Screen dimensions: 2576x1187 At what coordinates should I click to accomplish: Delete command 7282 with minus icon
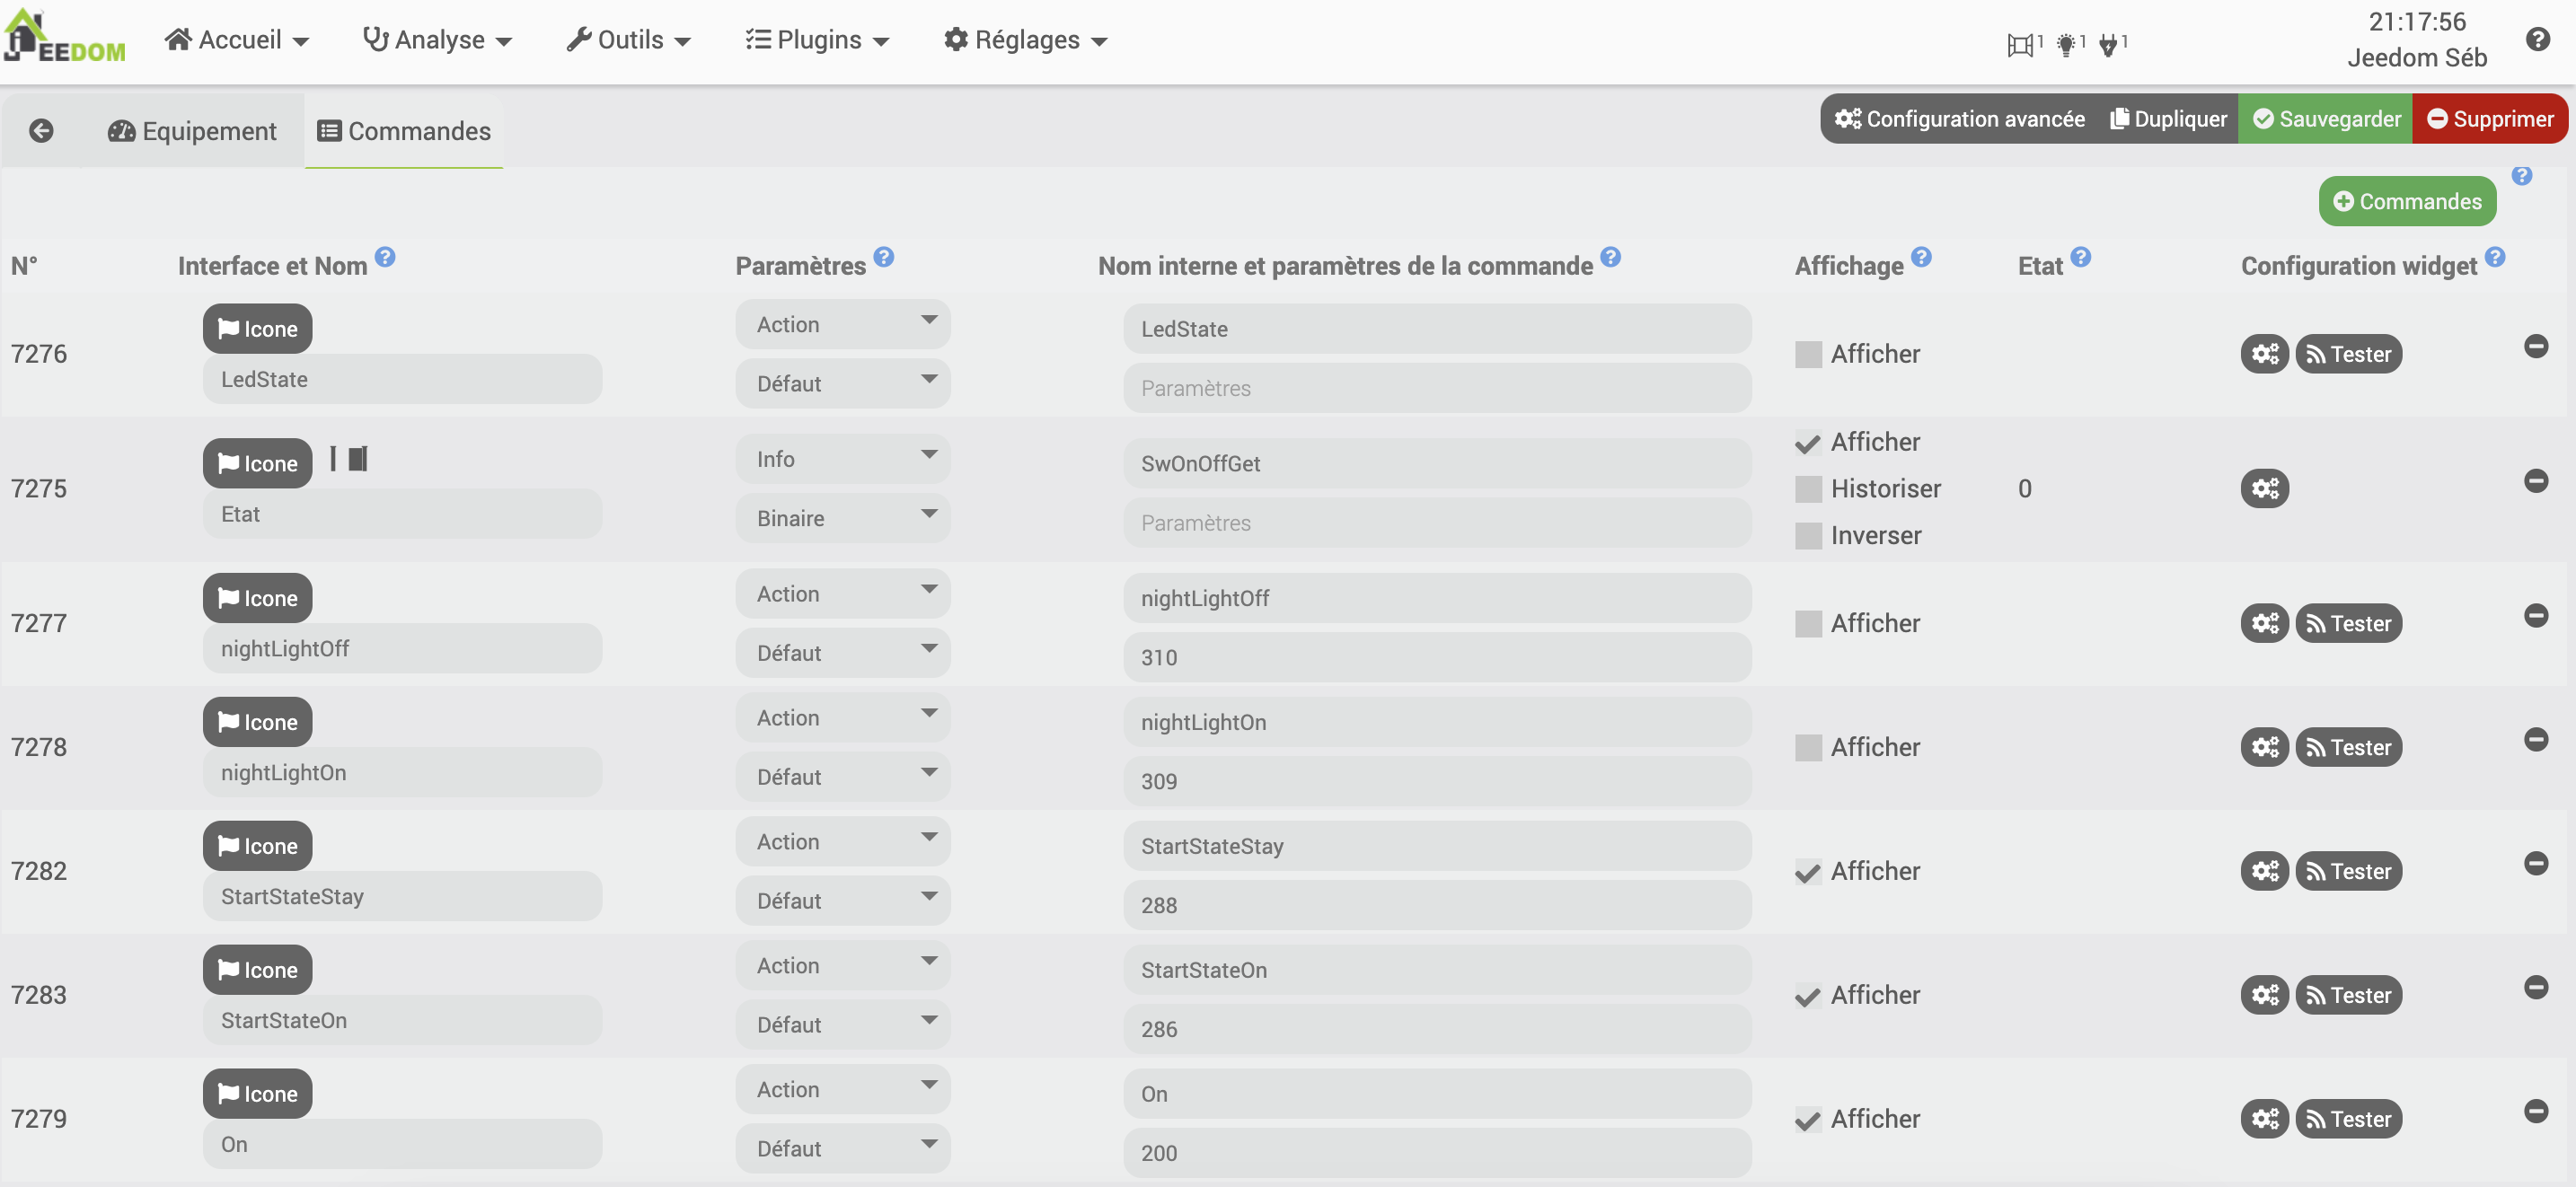pos(2535,863)
